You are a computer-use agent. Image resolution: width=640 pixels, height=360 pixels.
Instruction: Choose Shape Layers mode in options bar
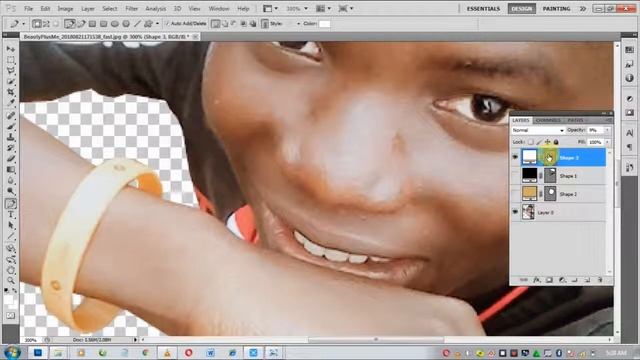click(x=37, y=24)
